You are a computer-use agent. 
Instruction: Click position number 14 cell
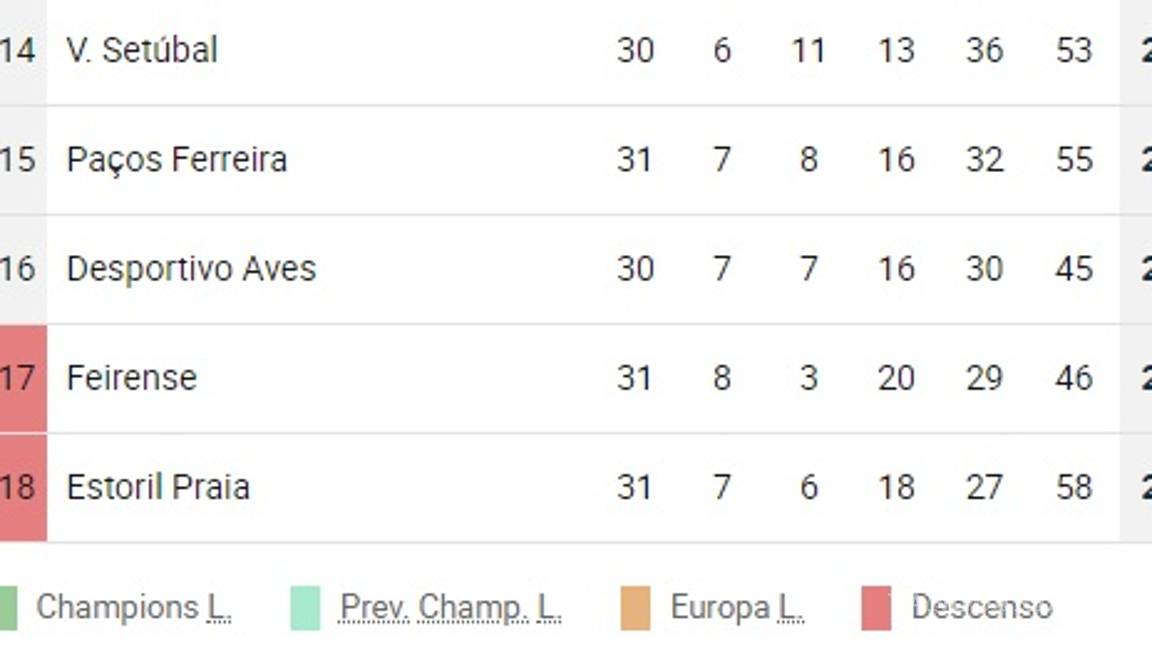pos(18,50)
